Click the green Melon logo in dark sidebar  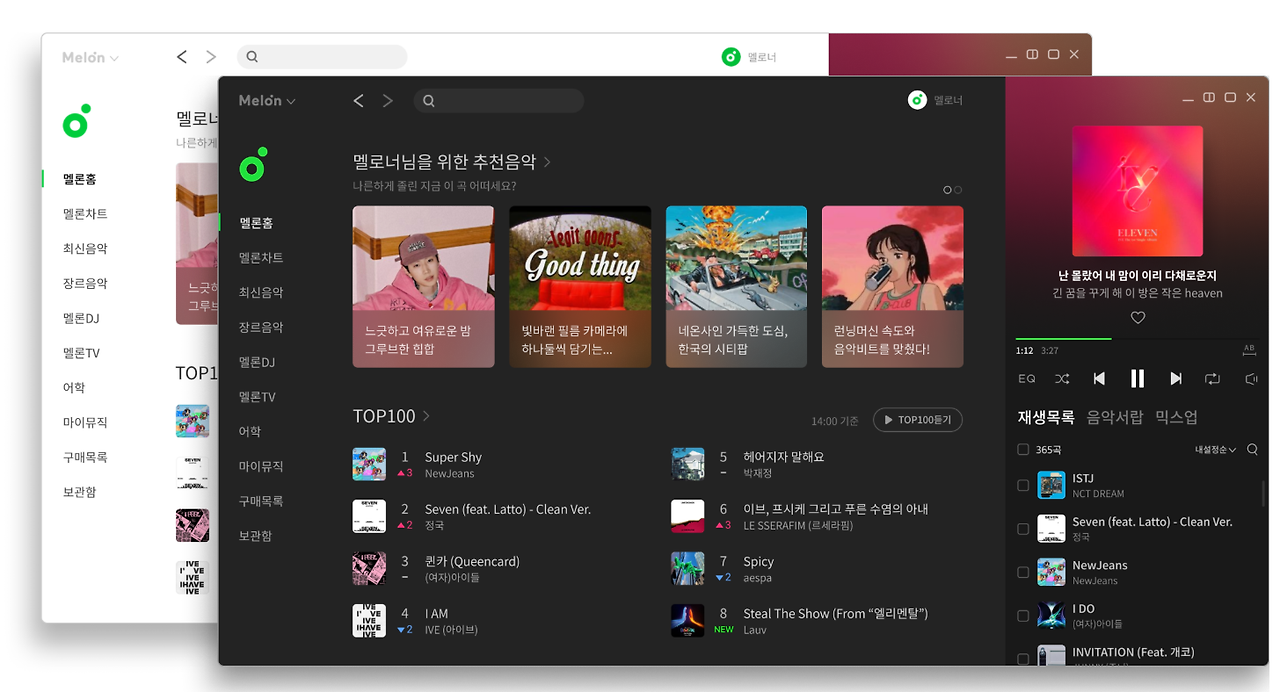[x=253, y=165]
